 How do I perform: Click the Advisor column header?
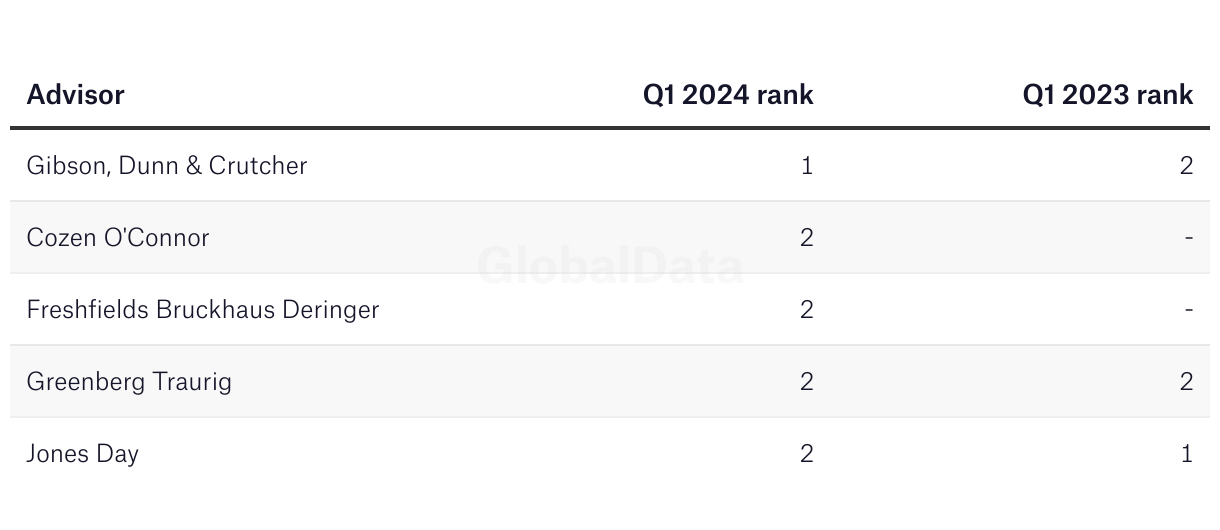75,95
